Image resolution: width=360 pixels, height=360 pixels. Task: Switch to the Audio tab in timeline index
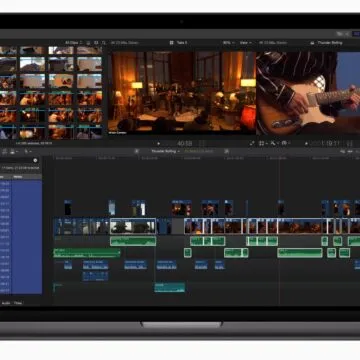[x=6, y=303]
